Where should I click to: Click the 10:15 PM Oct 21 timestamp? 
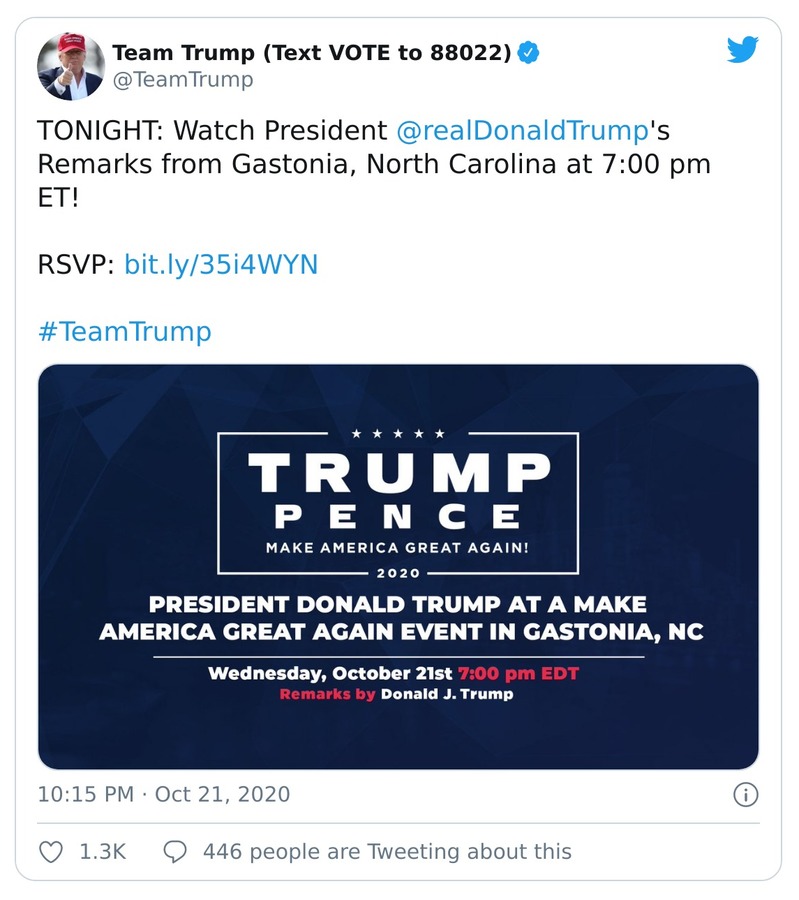pos(164,795)
